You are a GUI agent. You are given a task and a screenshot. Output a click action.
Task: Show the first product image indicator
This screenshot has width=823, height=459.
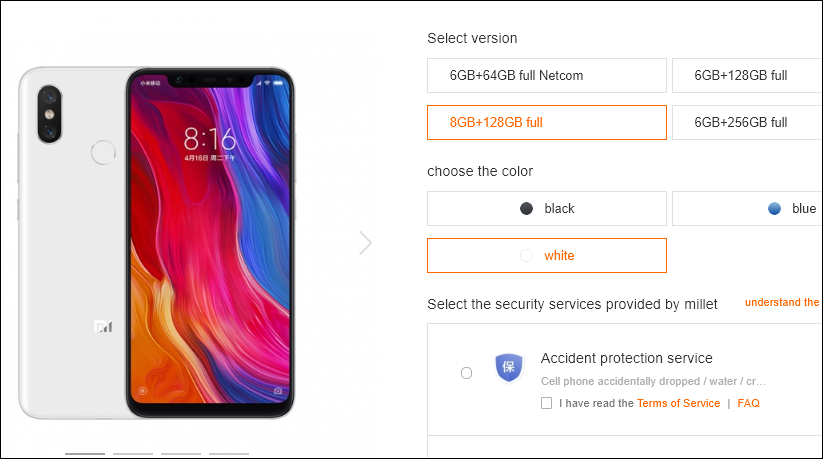coord(85,453)
